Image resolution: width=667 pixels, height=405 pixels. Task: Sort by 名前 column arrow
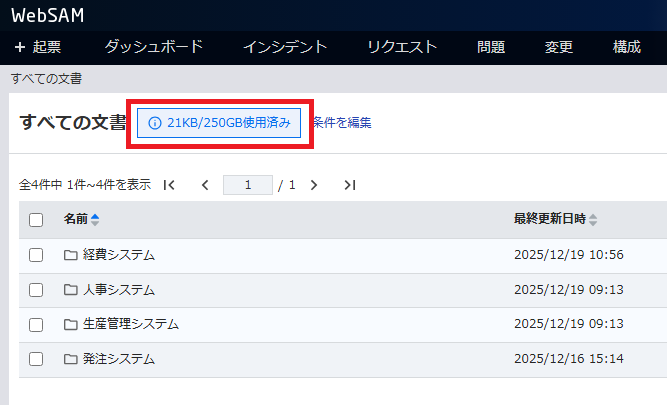(95, 220)
